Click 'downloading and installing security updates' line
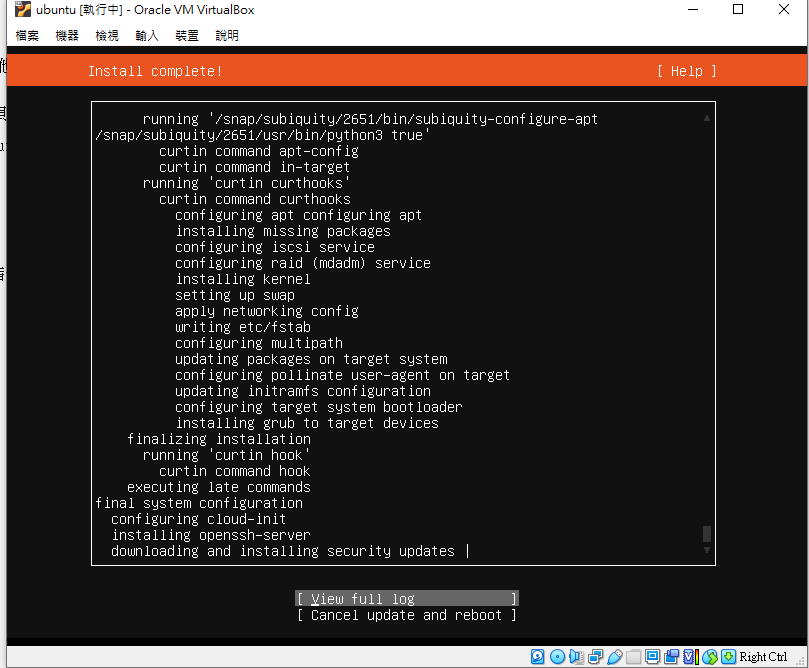 283,551
